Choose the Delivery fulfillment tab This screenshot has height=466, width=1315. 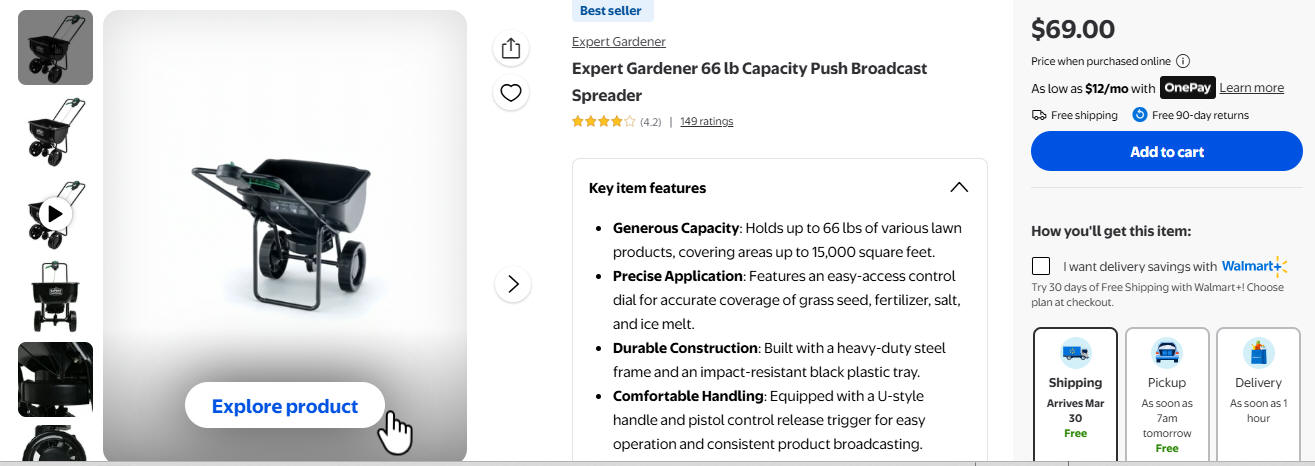[1258, 390]
